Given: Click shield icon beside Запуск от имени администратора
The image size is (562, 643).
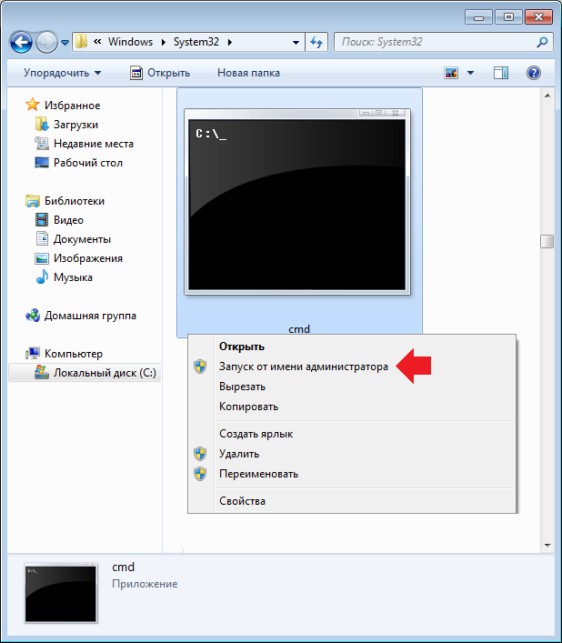Looking at the screenshot, I should (x=200, y=366).
